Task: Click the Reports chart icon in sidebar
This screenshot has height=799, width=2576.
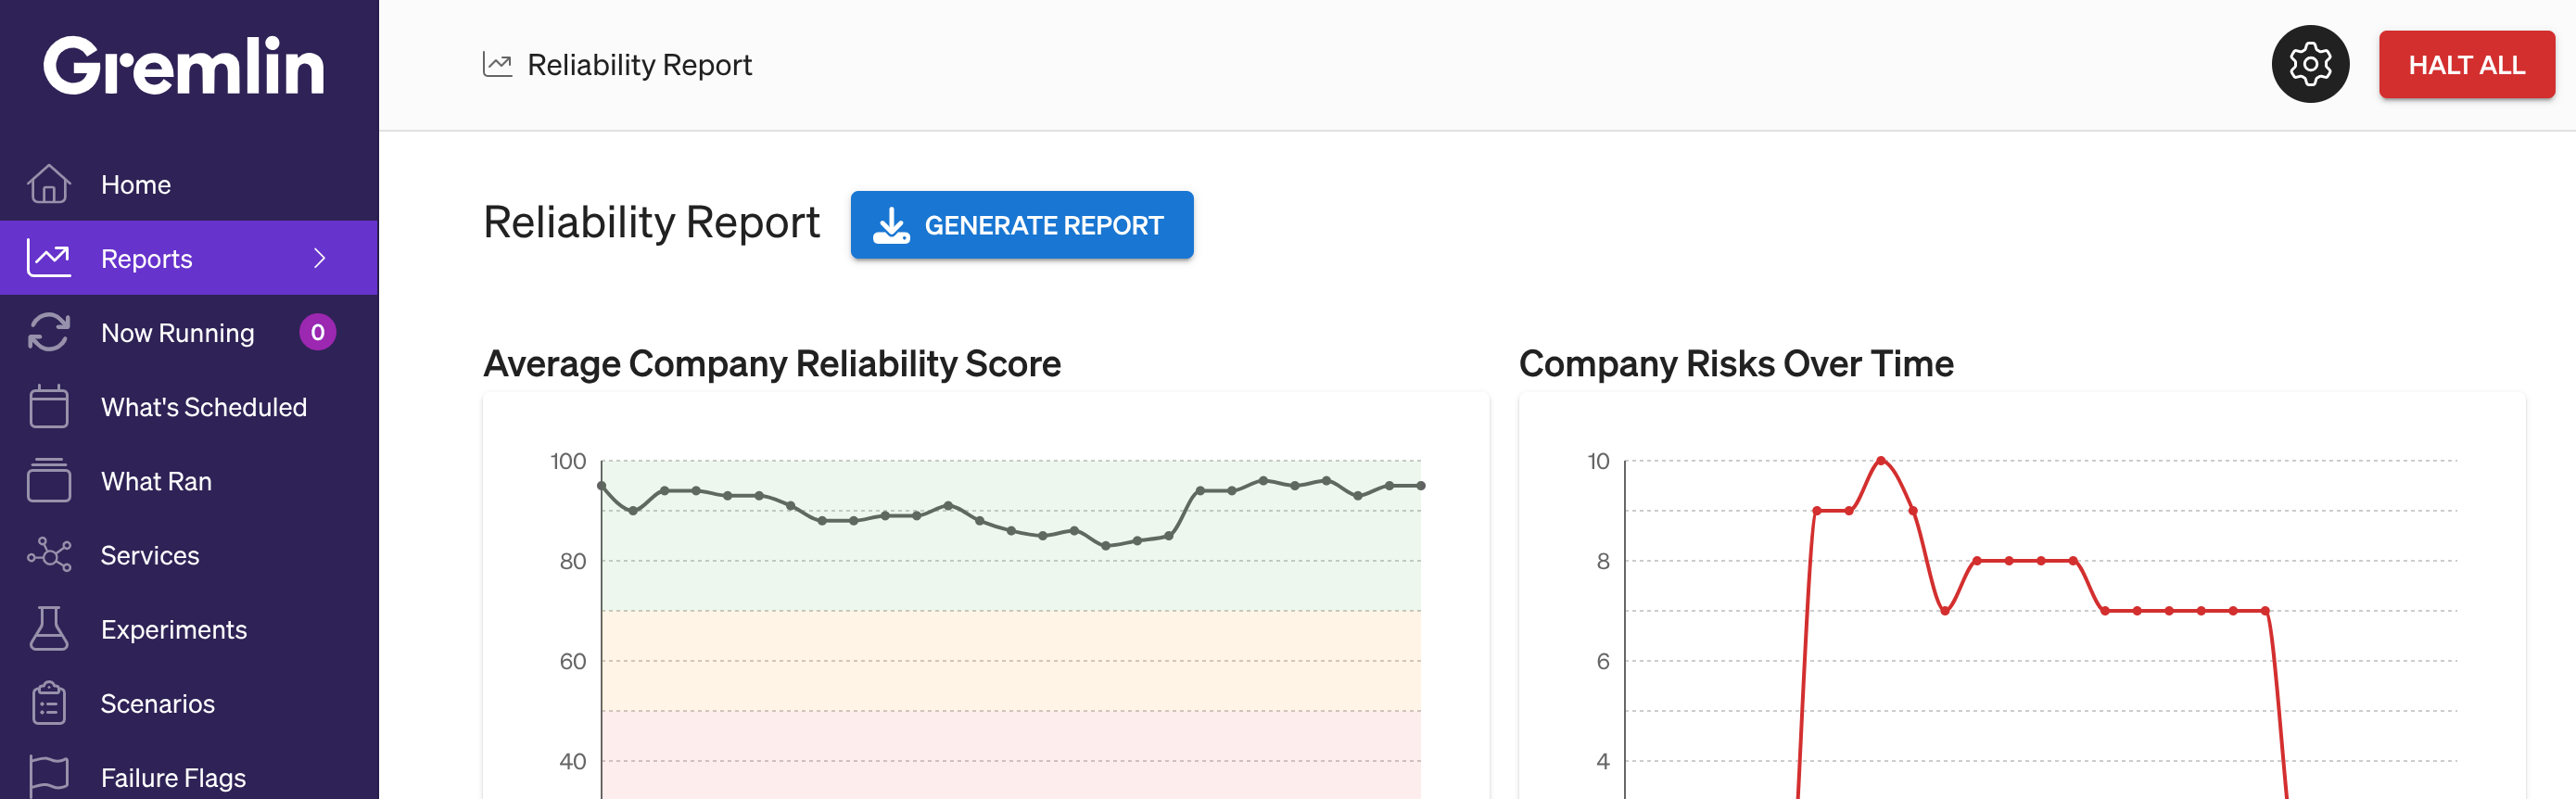Action: pos(49,258)
